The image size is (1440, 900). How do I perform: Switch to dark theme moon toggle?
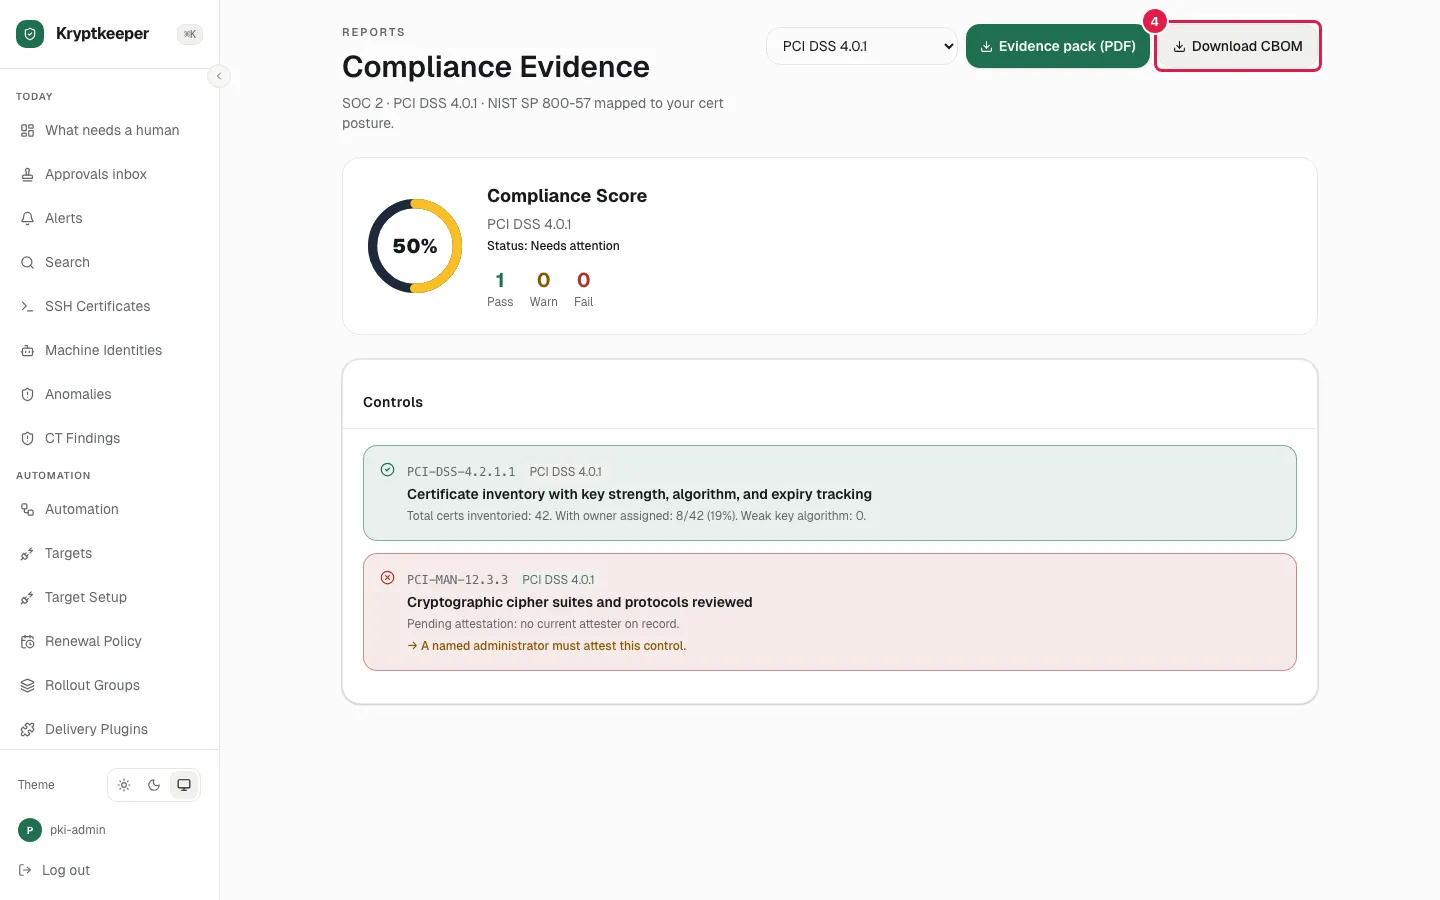(154, 785)
